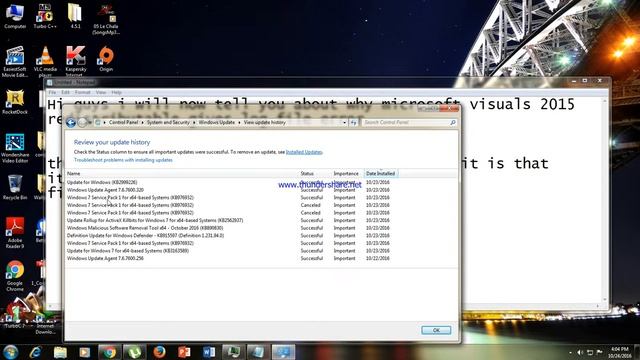
Task: Open PowerPoint from the taskbar
Action: click(184, 352)
